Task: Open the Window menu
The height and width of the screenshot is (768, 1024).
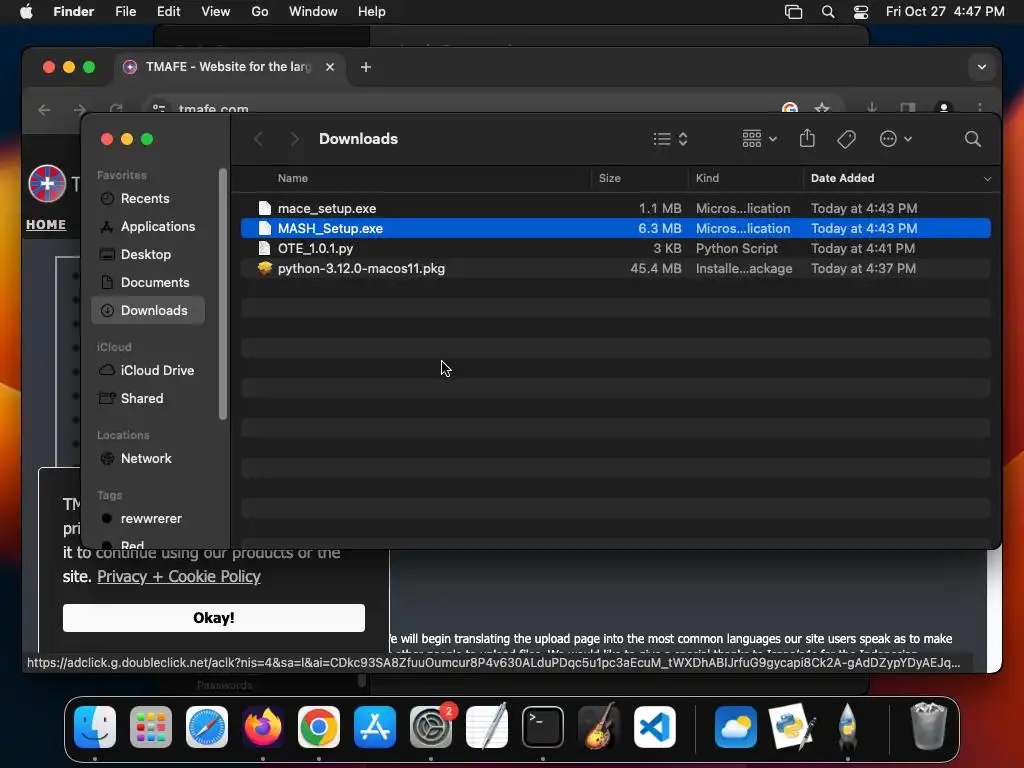Action: pos(313,12)
